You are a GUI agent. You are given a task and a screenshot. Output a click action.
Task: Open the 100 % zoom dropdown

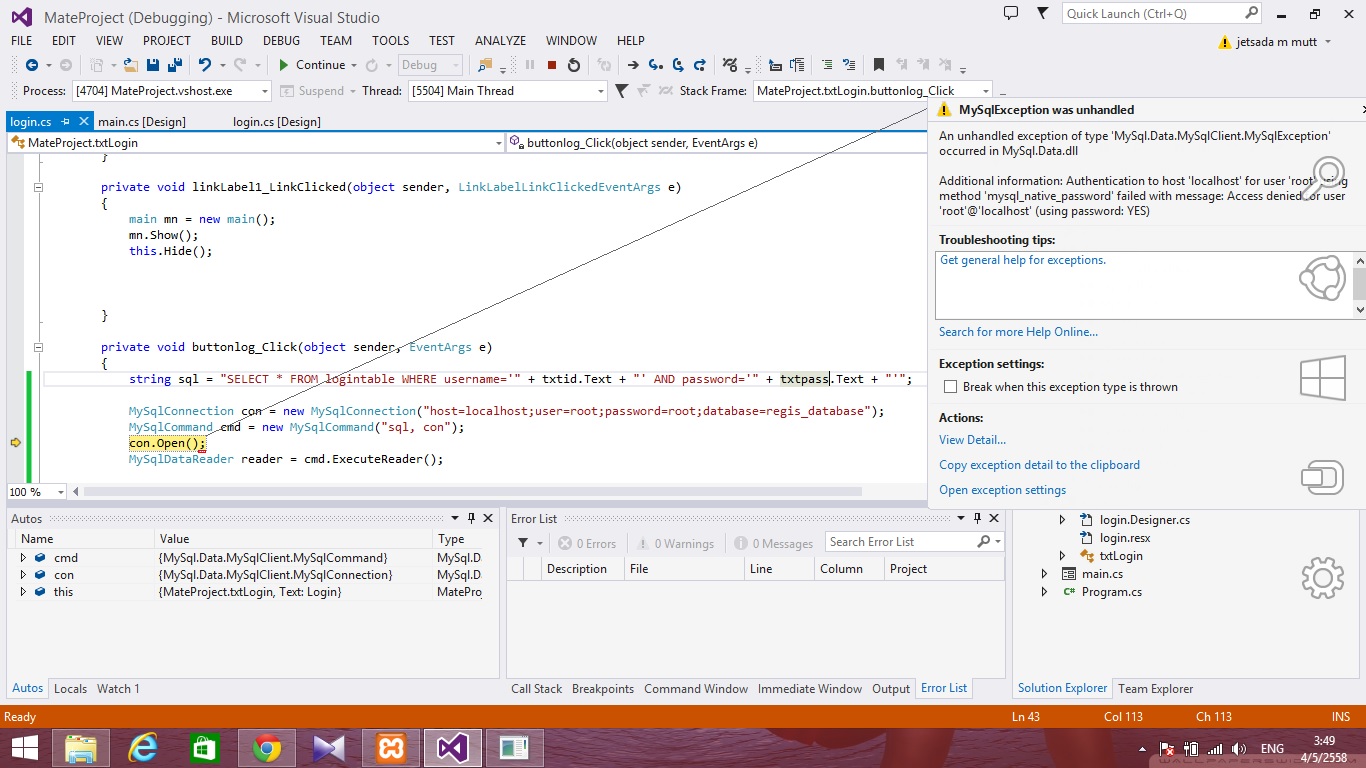click(61, 492)
